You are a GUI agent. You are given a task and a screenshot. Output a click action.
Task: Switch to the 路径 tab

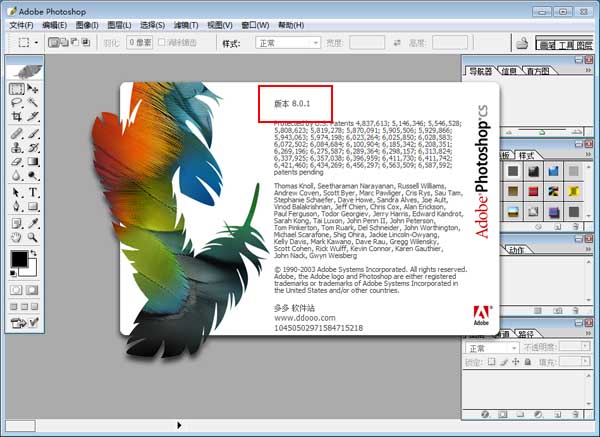[526, 334]
